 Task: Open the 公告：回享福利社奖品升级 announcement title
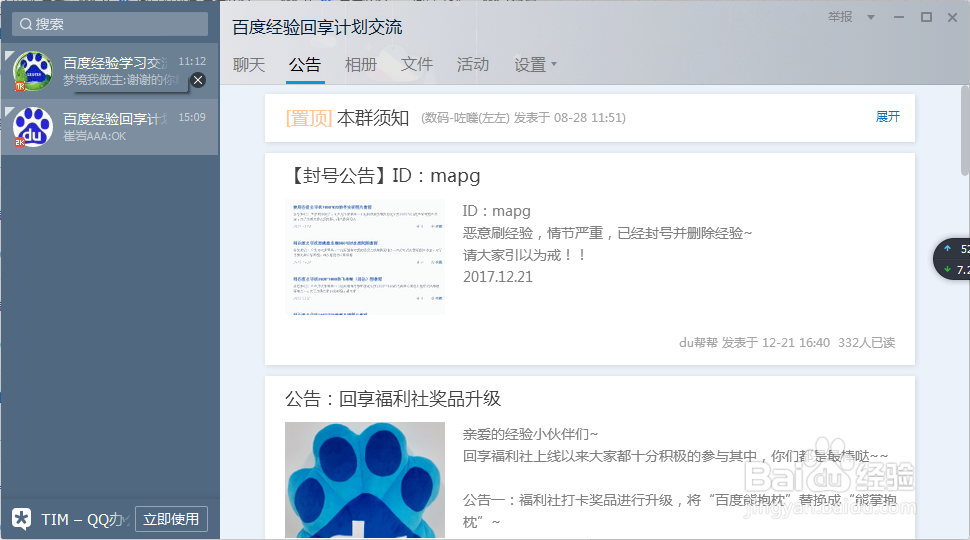(393, 398)
